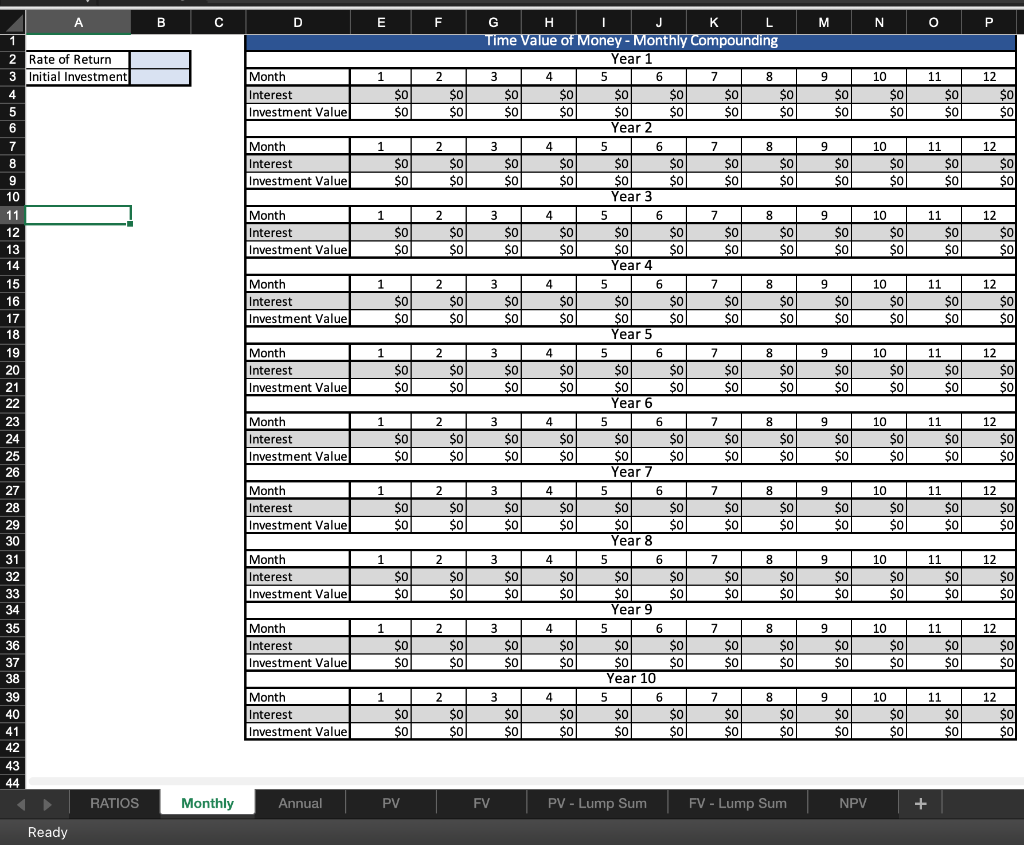
Task: Select column P header
Action: [989, 23]
